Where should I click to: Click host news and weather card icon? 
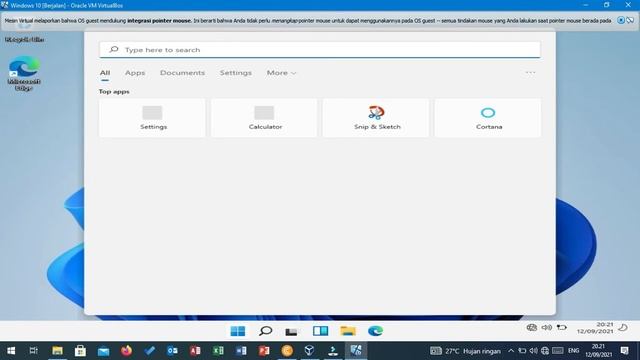(436, 351)
